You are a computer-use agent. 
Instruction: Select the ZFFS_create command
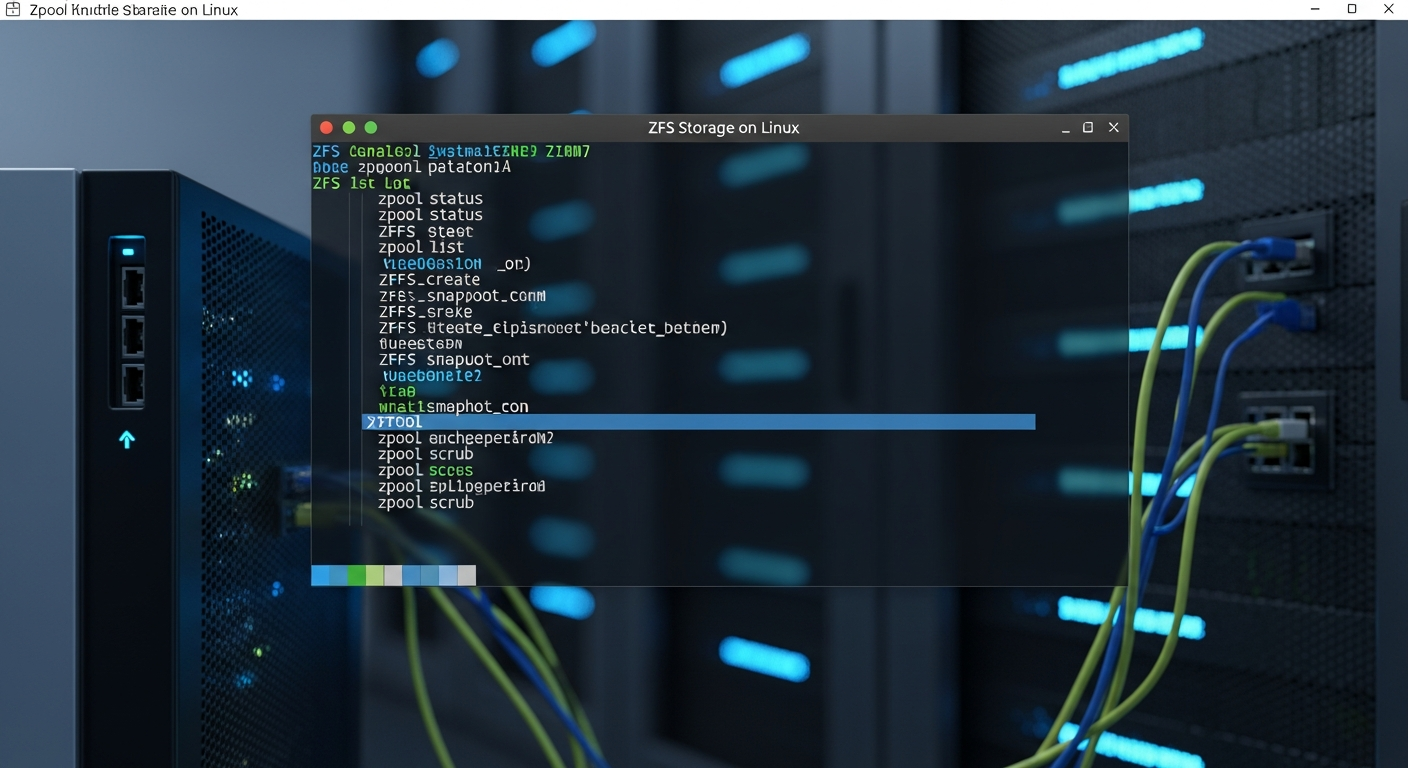point(428,279)
